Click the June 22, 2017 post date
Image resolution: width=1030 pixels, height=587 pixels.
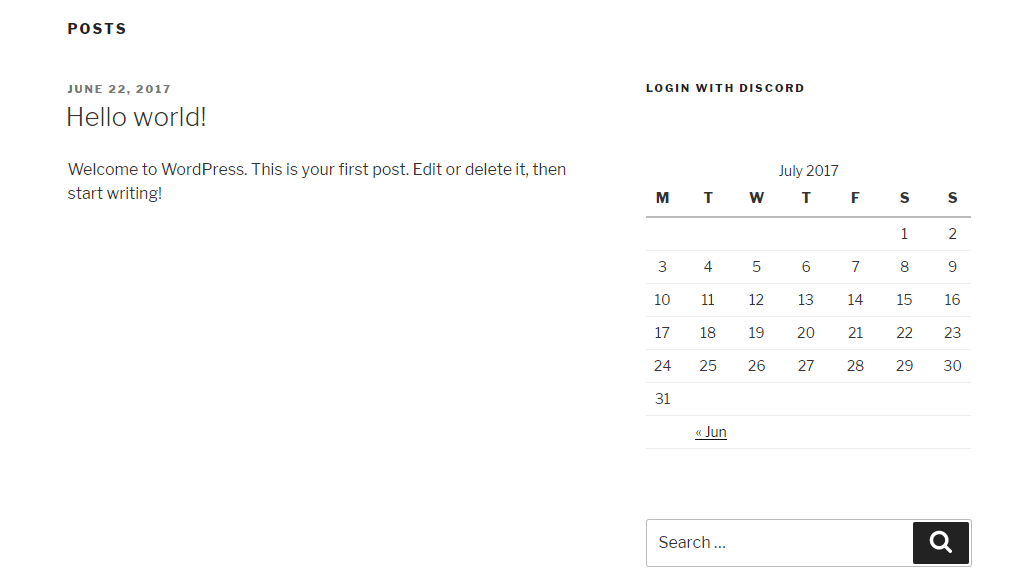119,89
